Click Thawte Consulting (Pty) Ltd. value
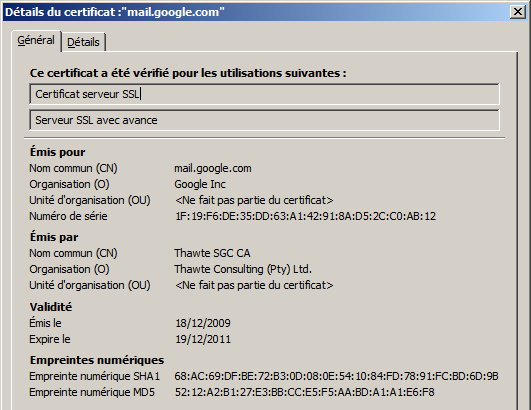The image size is (531, 410). coord(243,269)
